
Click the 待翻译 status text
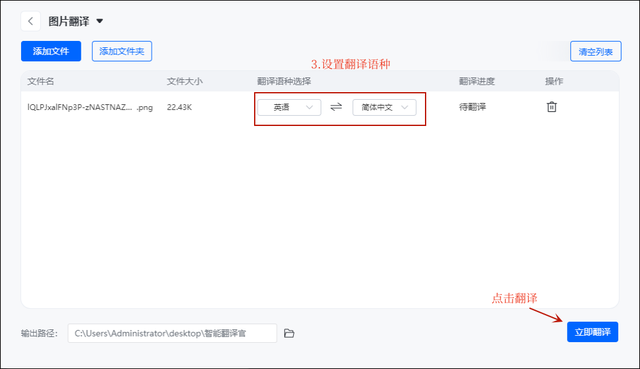pyautogui.click(x=472, y=107)
